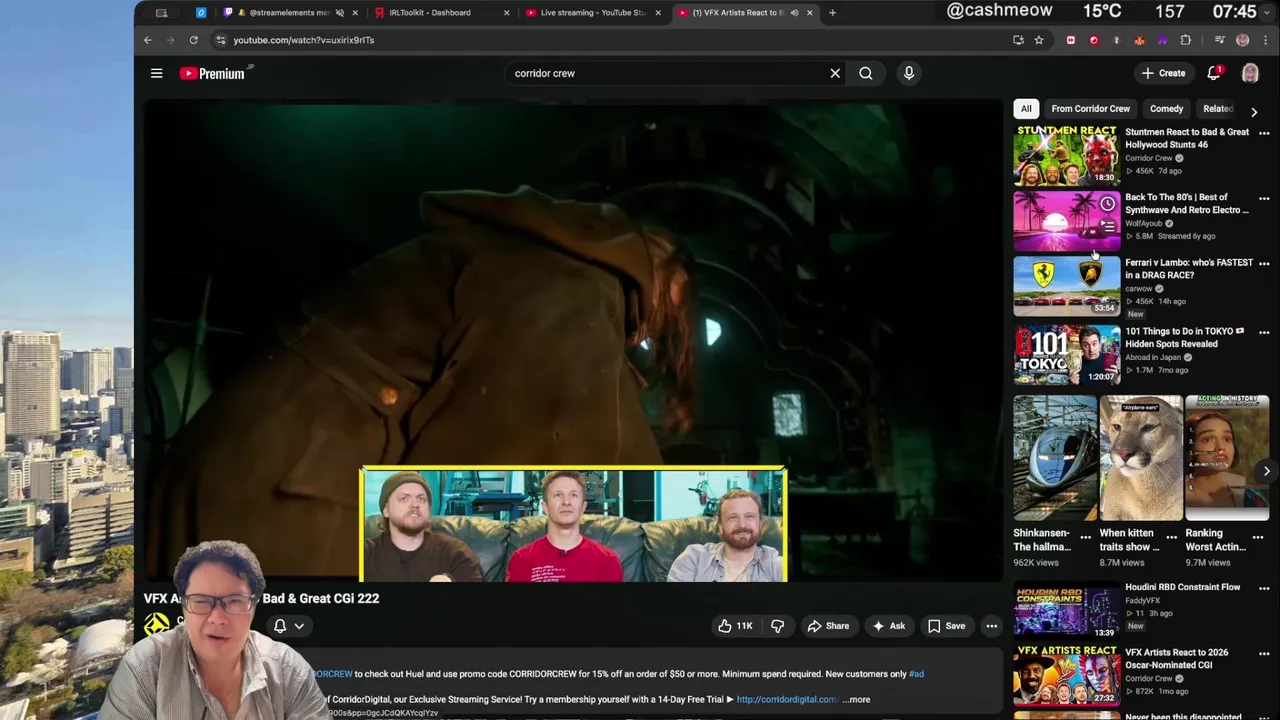Save the video to a playlist
Screen dimensions: 1280x720
coord(946,626)
